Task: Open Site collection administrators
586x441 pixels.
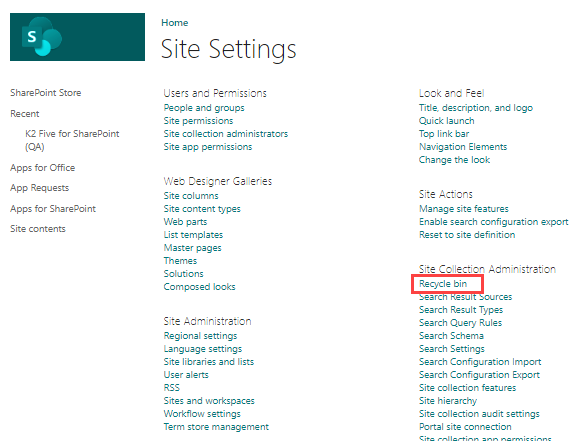Action: [226, 134]
